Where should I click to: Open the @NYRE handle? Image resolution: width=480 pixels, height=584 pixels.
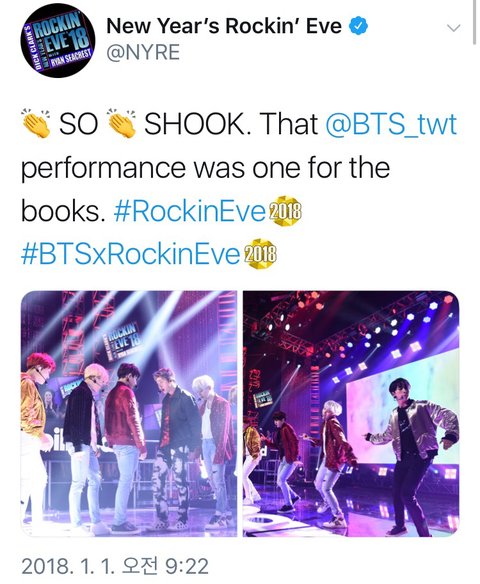[x=143, y=53]
